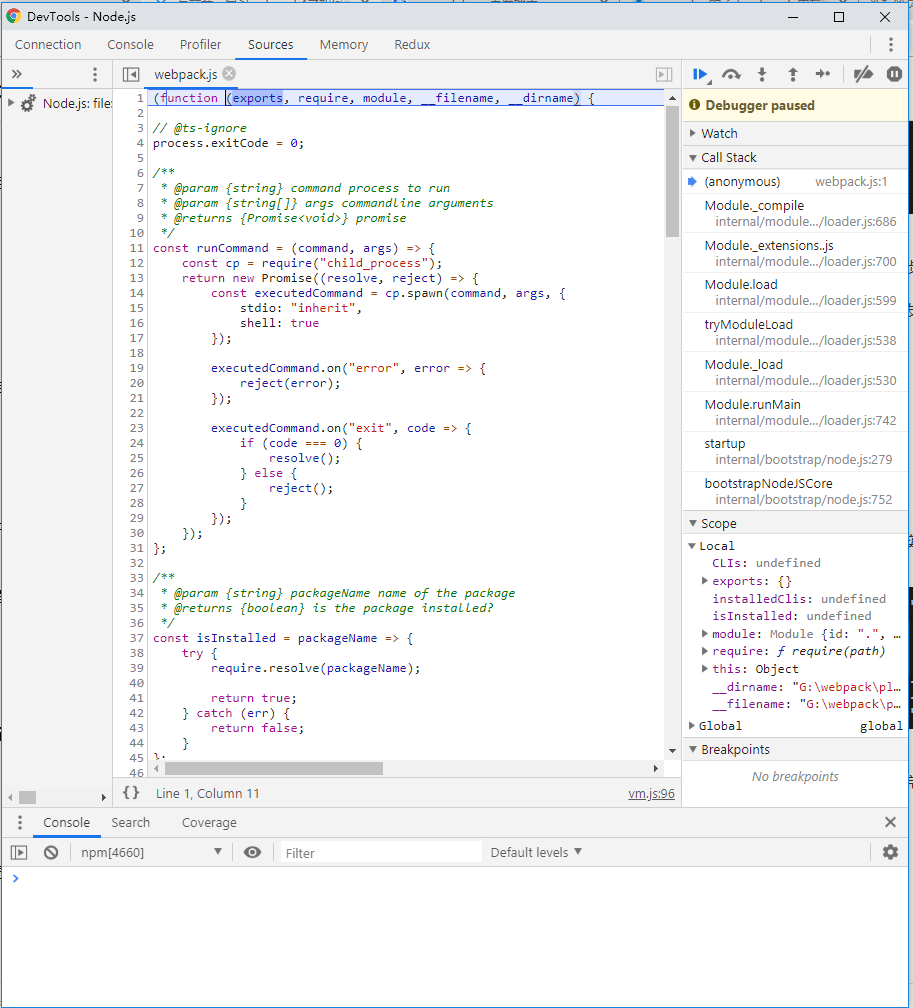Select the Module._compile stack frame
Screen dimensions: 913x1008
[x=754, y=206]
